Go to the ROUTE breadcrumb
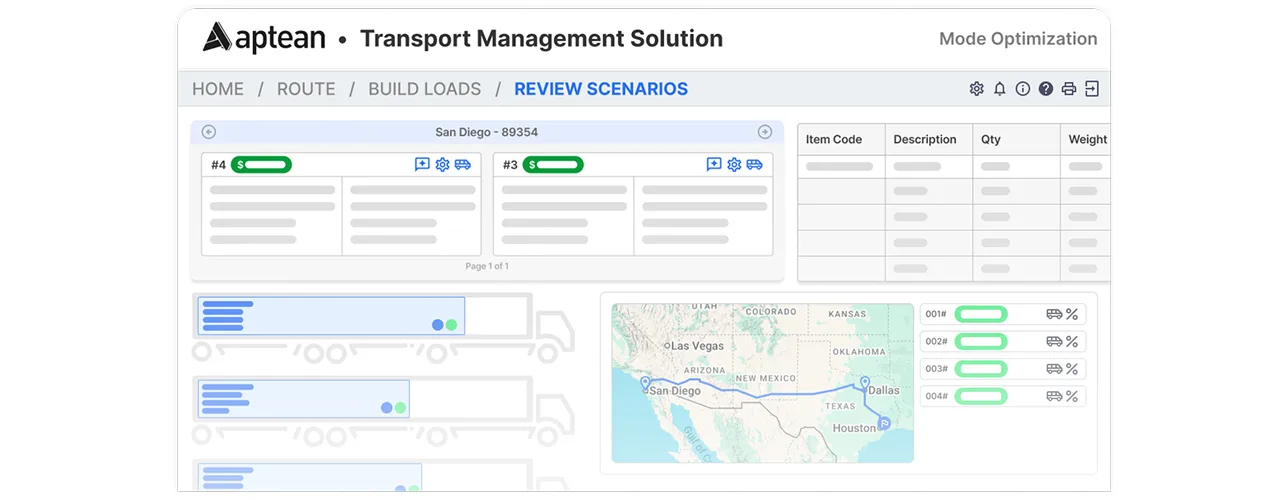Viewport: 1285px width, 500px height. click(306, 89)
